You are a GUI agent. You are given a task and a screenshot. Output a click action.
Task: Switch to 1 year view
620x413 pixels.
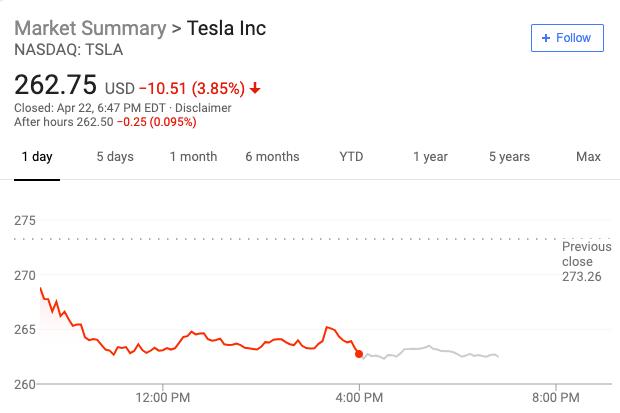click(430, 157)
